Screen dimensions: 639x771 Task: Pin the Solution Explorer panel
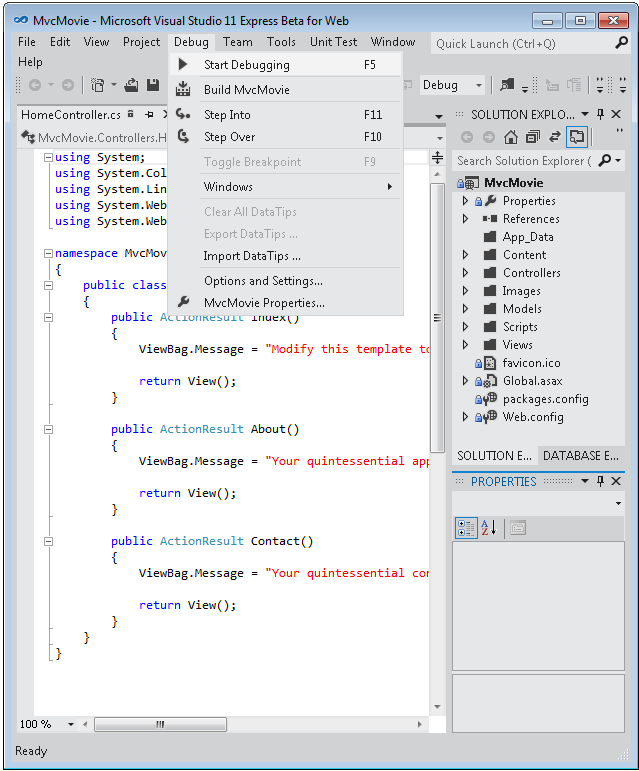(x=600, y=114)
